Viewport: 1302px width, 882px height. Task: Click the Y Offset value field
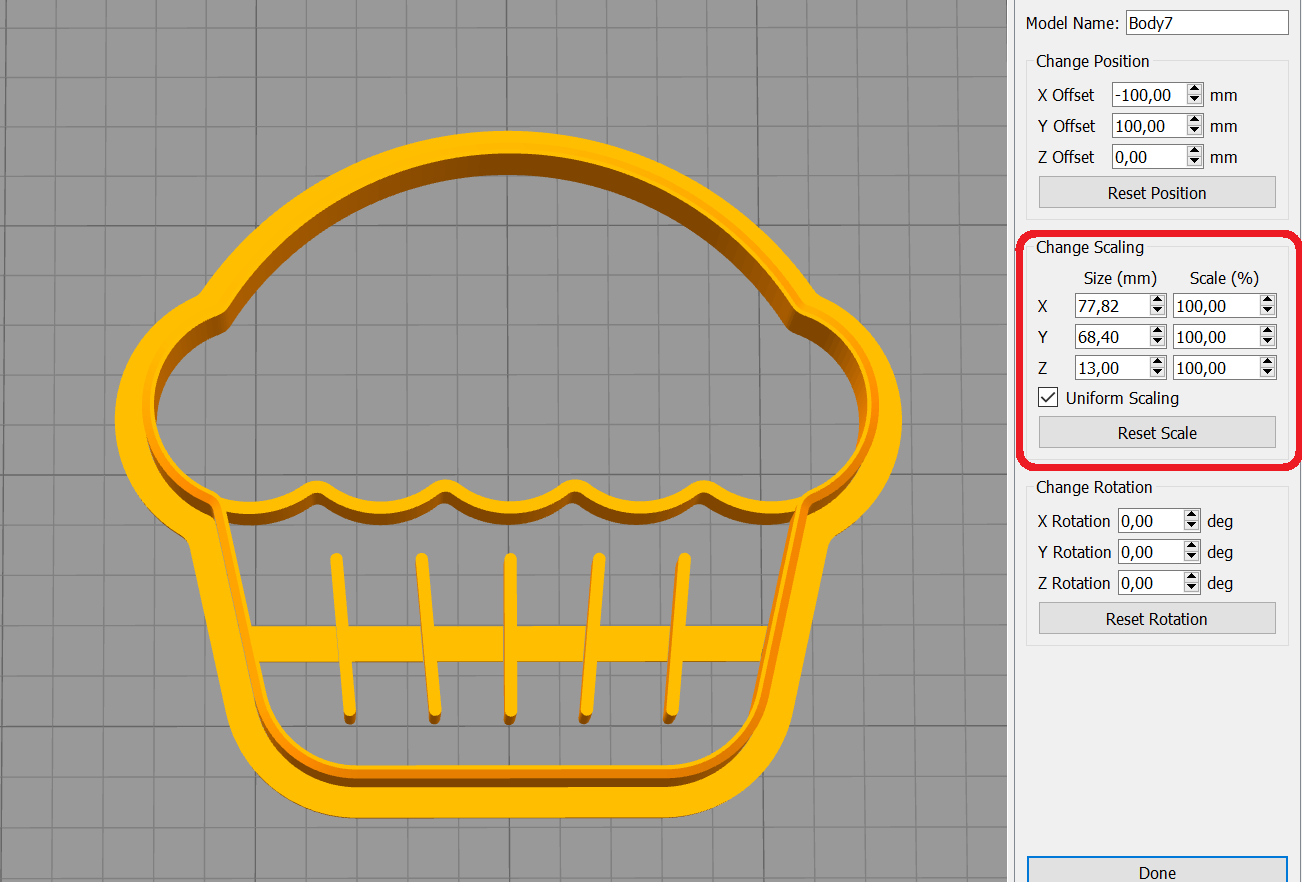(1149, 126)
